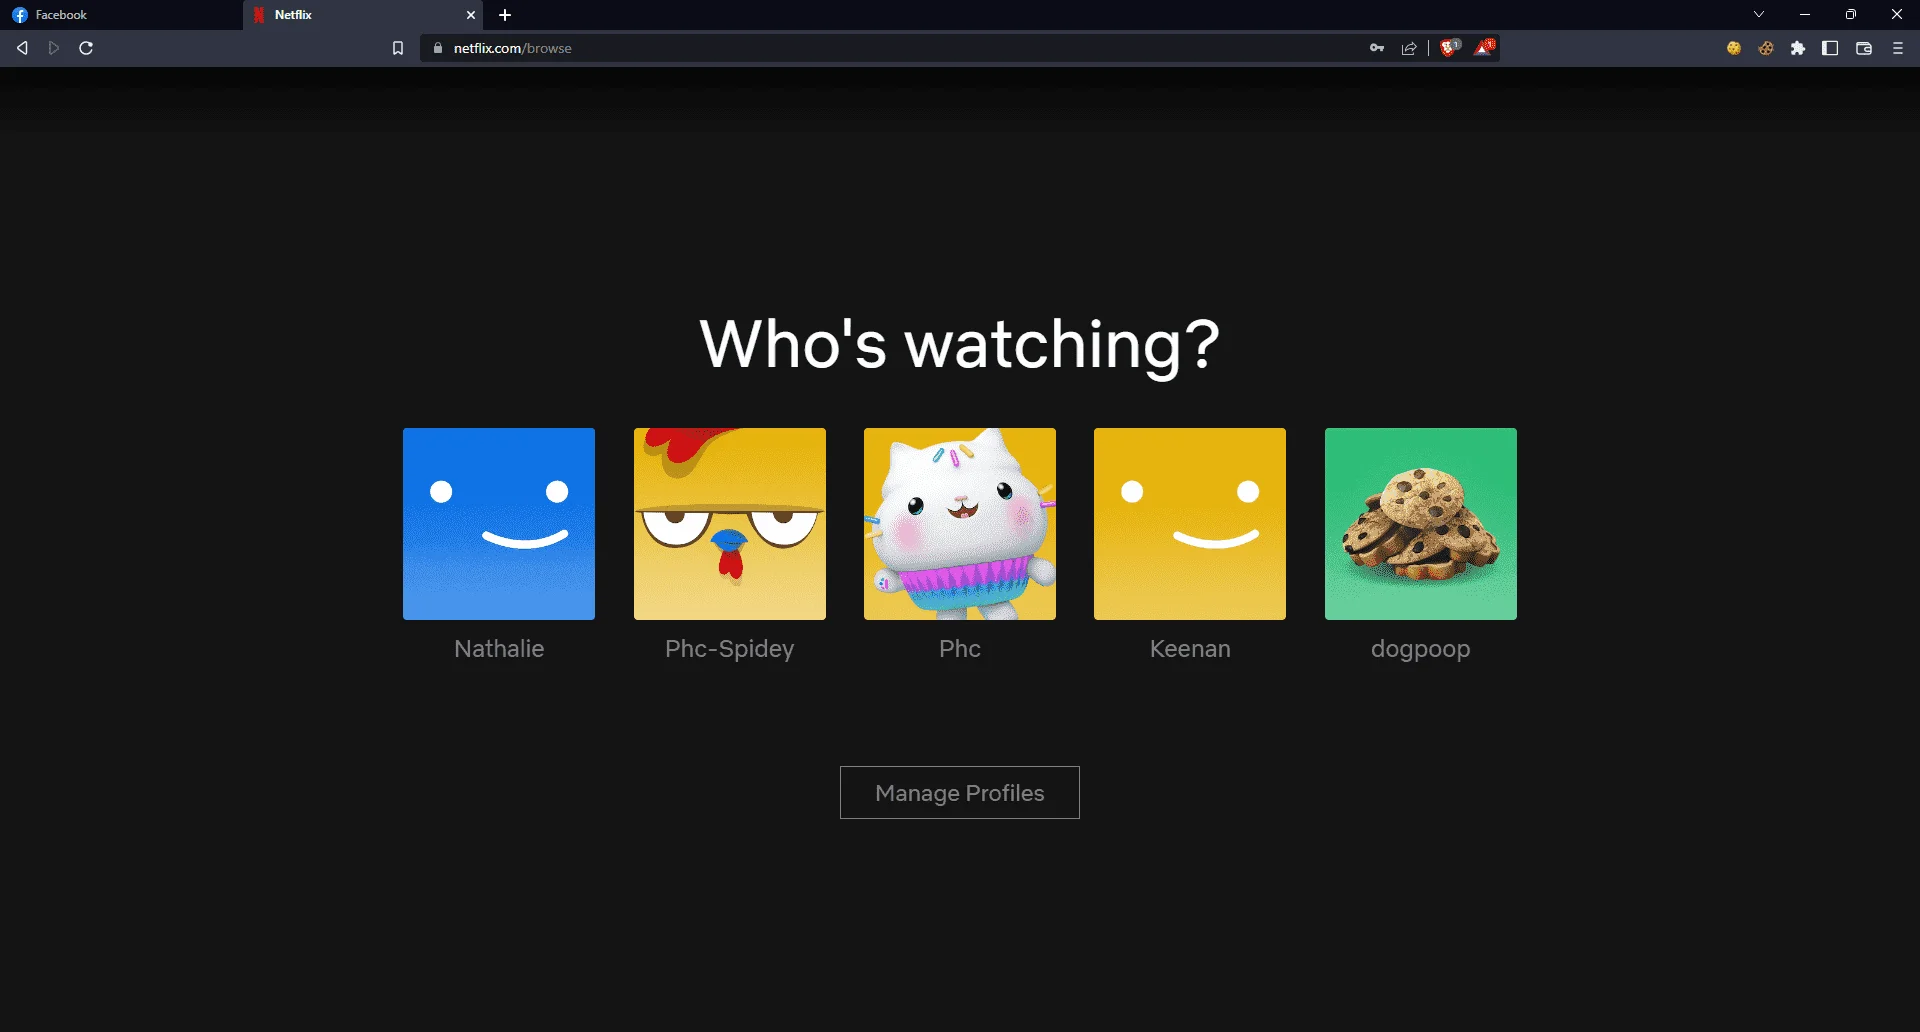The height and width of the screenshot is (1032, 1920).
Task: Expand the tab search dropdown
Action: tap(1759, 14)
